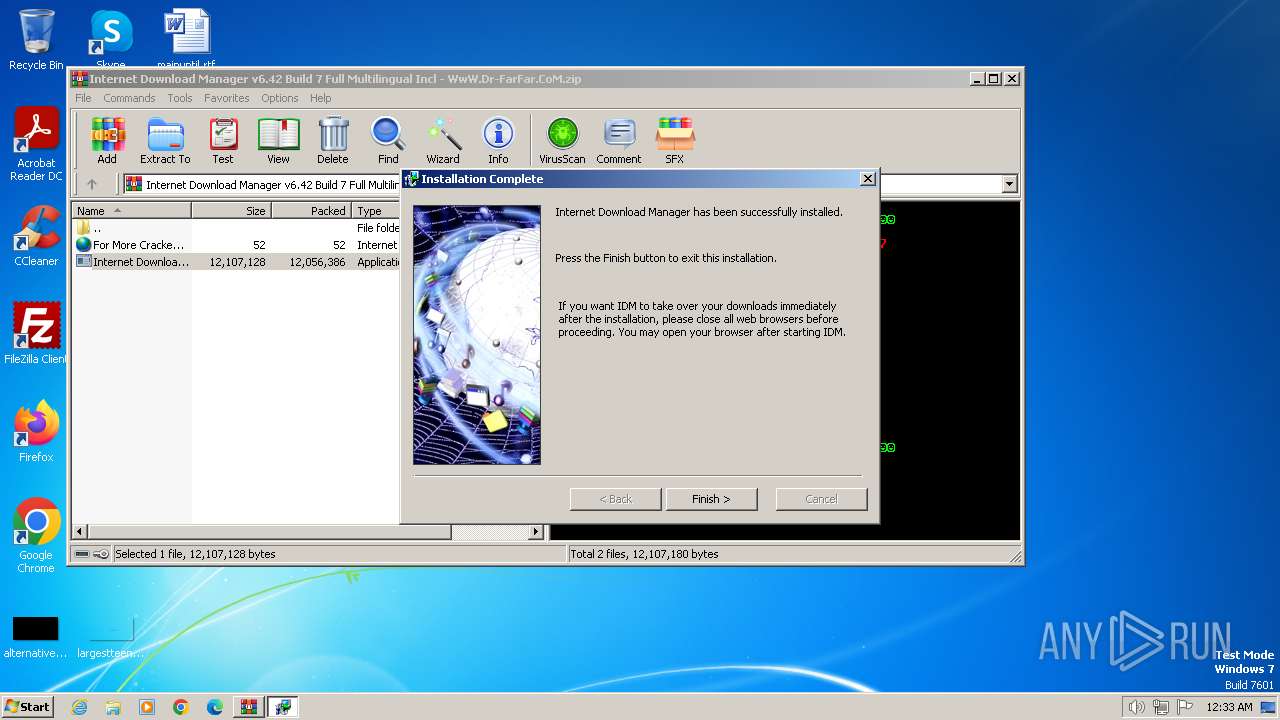Open the Commands menu
This screenshot has height=720, width=1280.
tap(129, 98)
